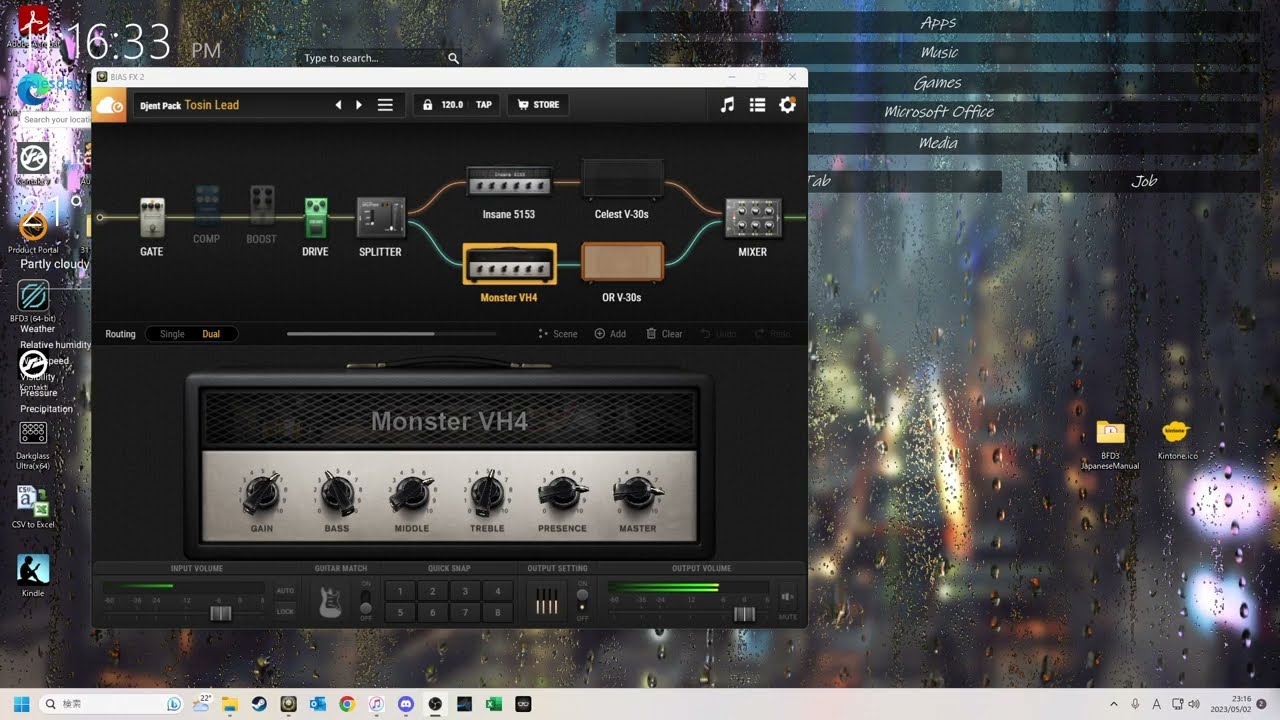Click the BASS knob

pyautogui.click(x=337, y=492)
